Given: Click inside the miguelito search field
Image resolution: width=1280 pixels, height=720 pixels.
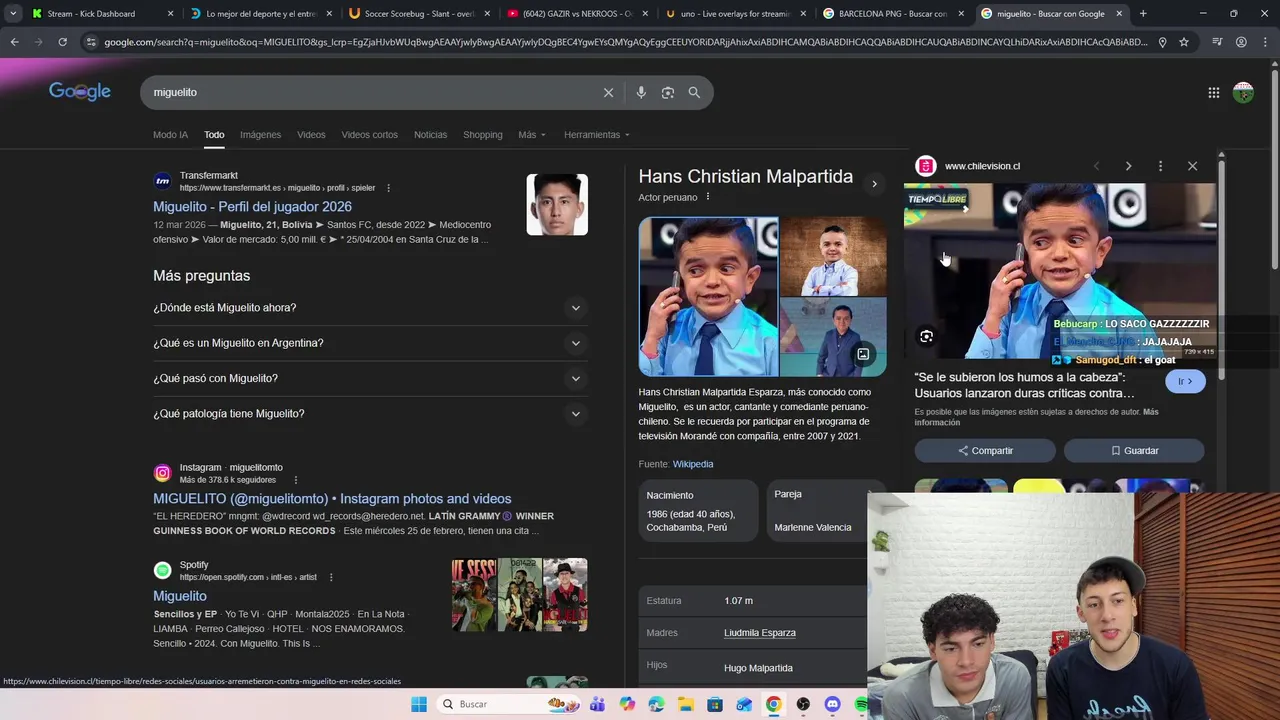Looking at the screenshot, I should pyautogui.click(x=370, y=92).
